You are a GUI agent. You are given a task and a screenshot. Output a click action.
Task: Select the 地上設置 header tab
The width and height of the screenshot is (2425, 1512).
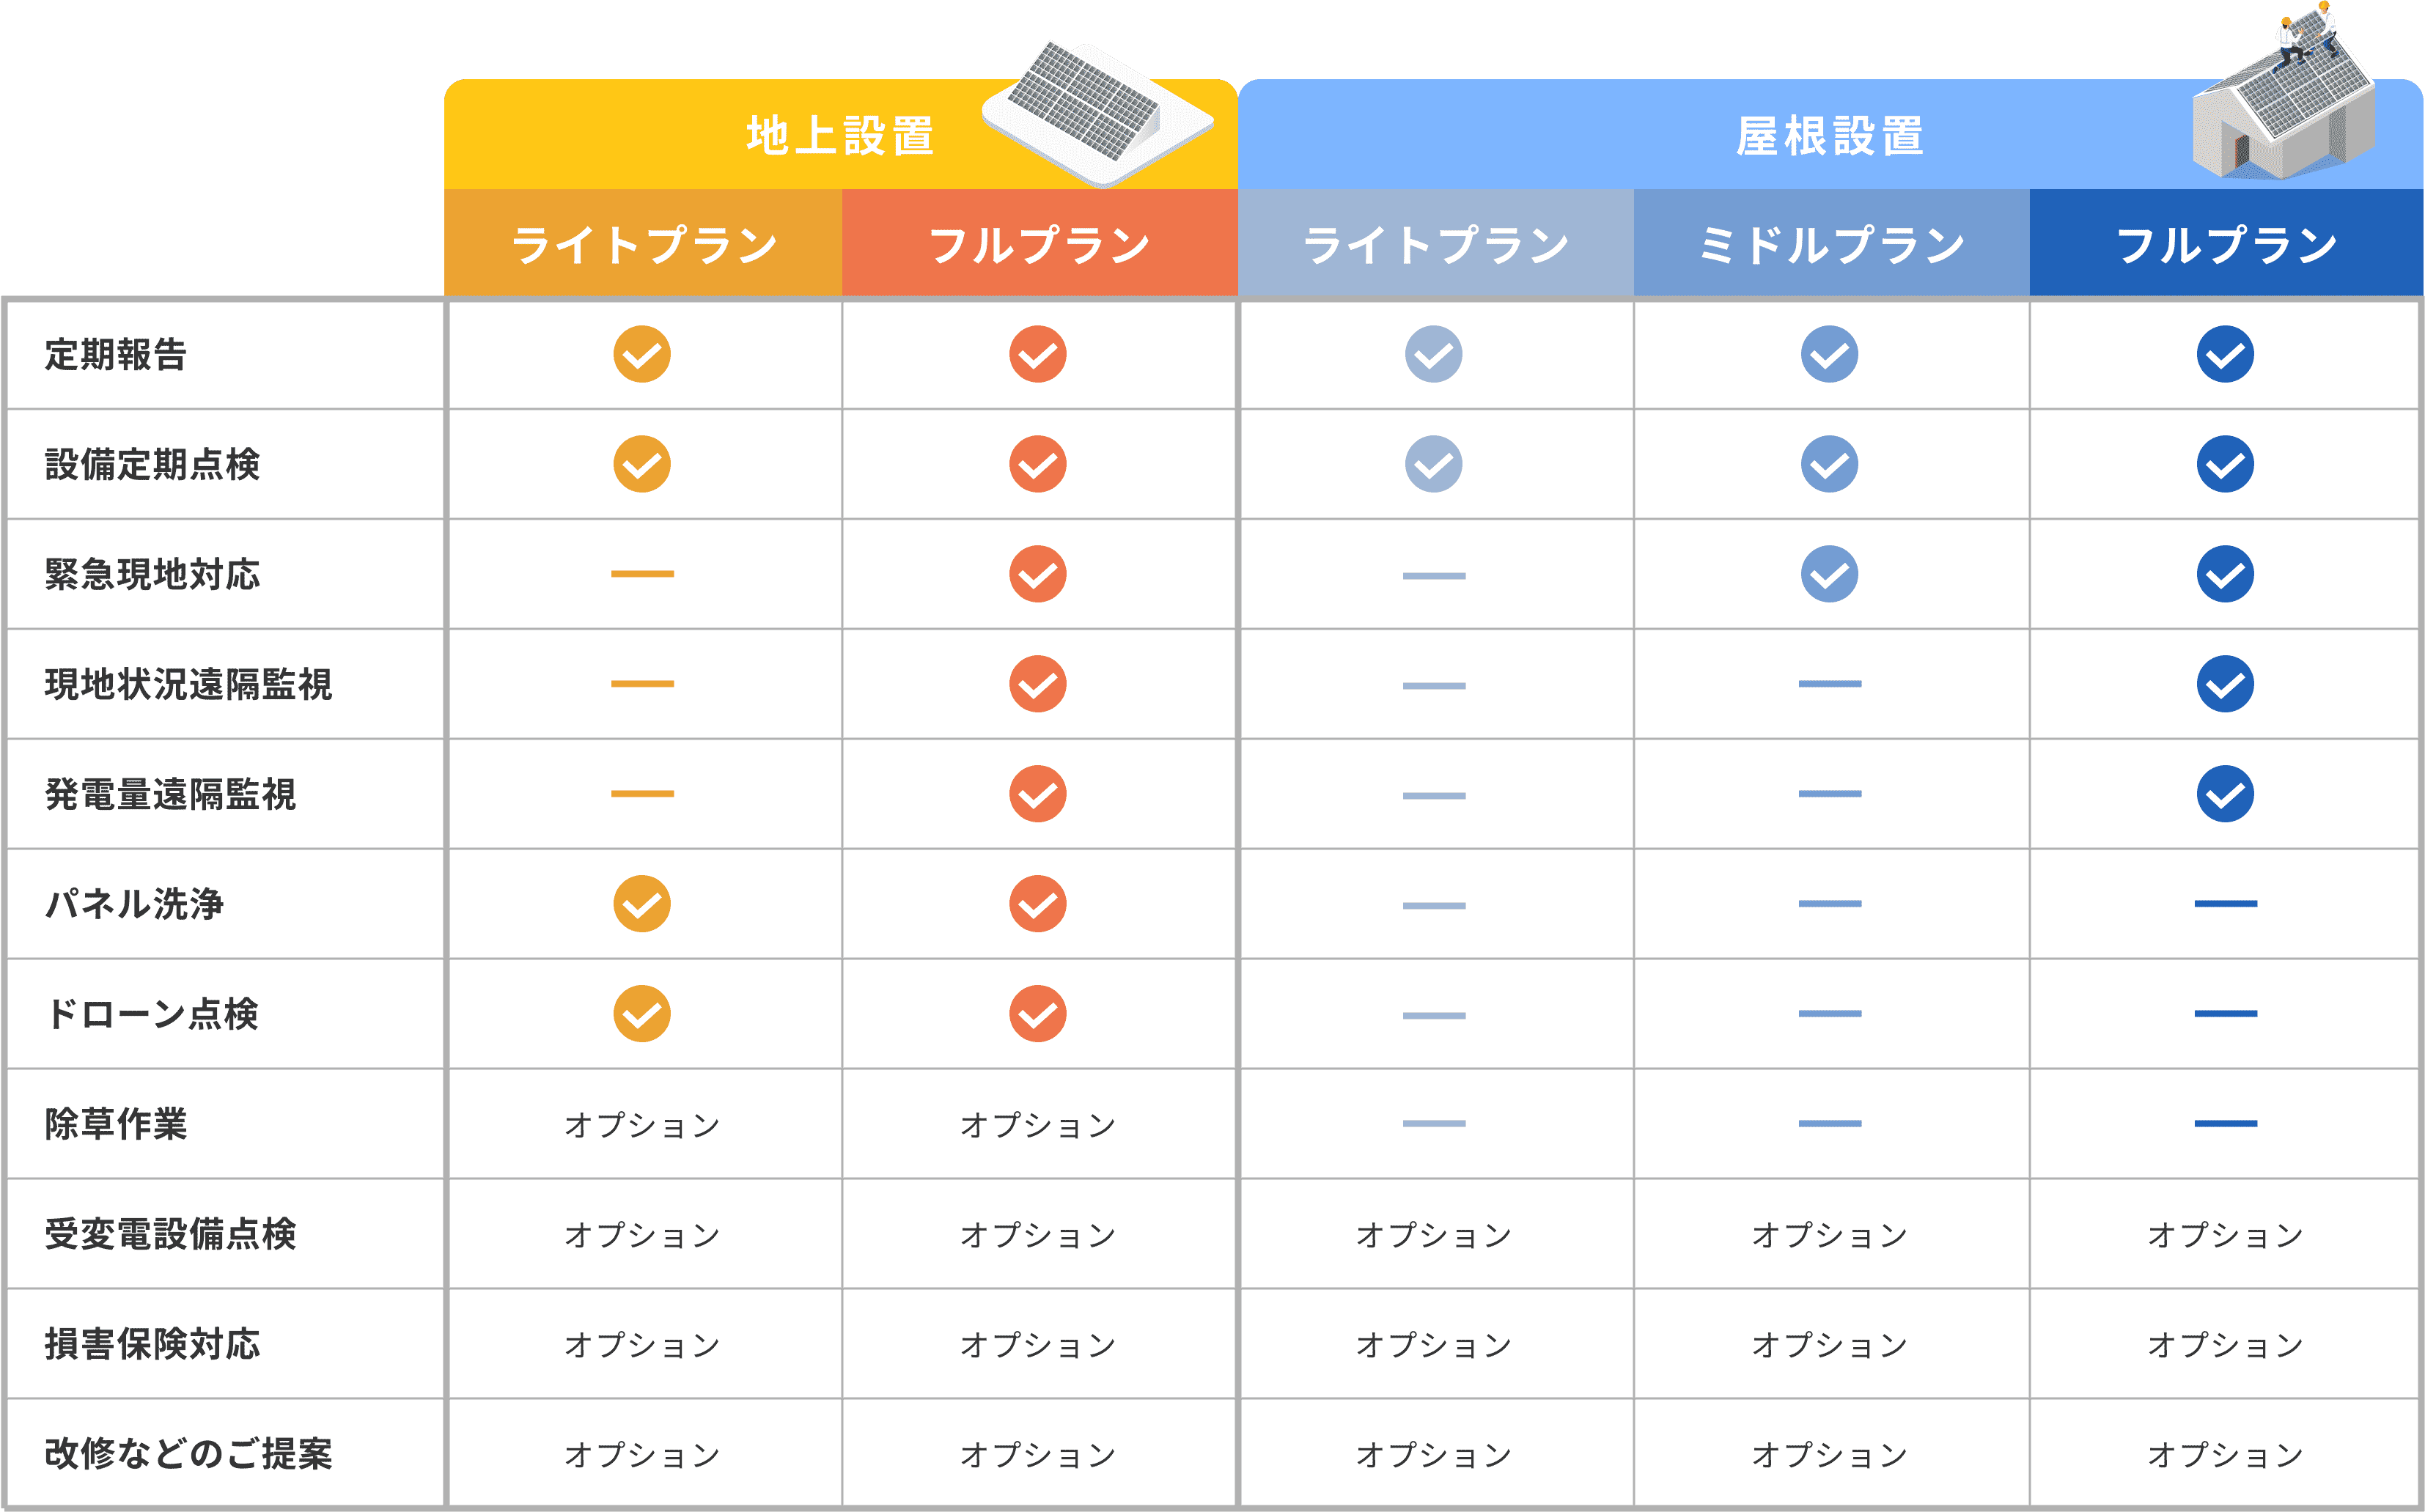click(840, 135)
